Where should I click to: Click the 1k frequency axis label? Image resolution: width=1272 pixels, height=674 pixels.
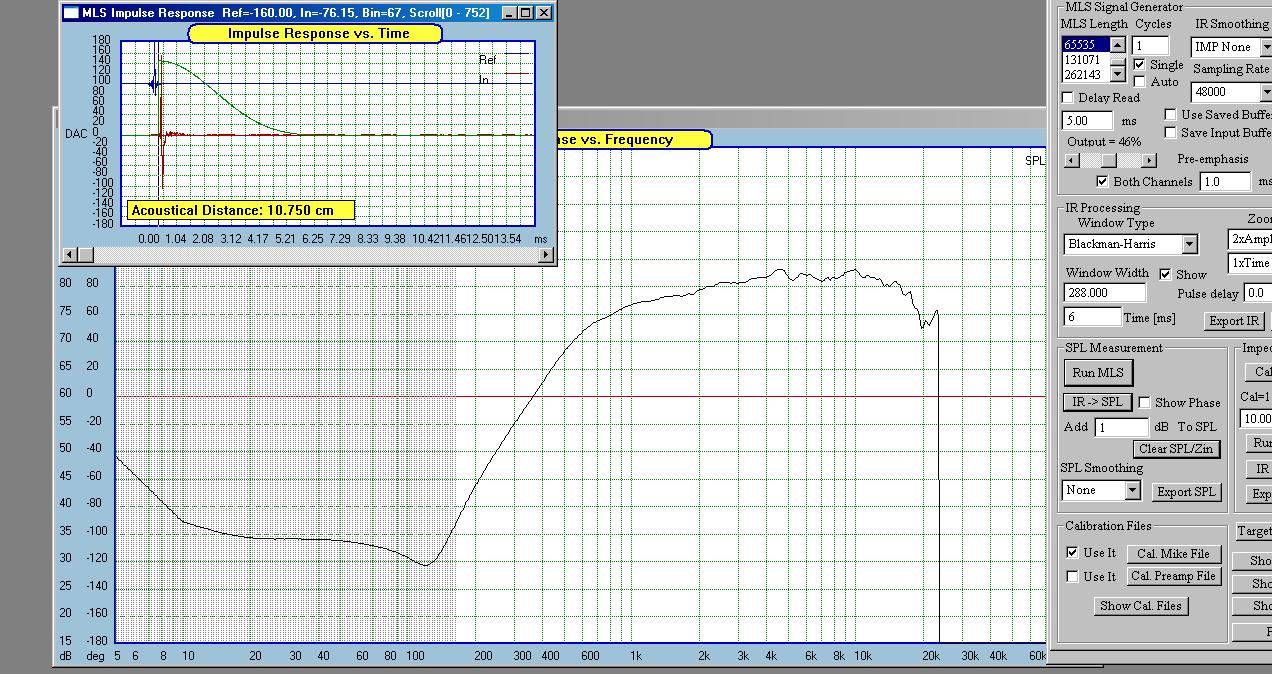click(635, 656)
